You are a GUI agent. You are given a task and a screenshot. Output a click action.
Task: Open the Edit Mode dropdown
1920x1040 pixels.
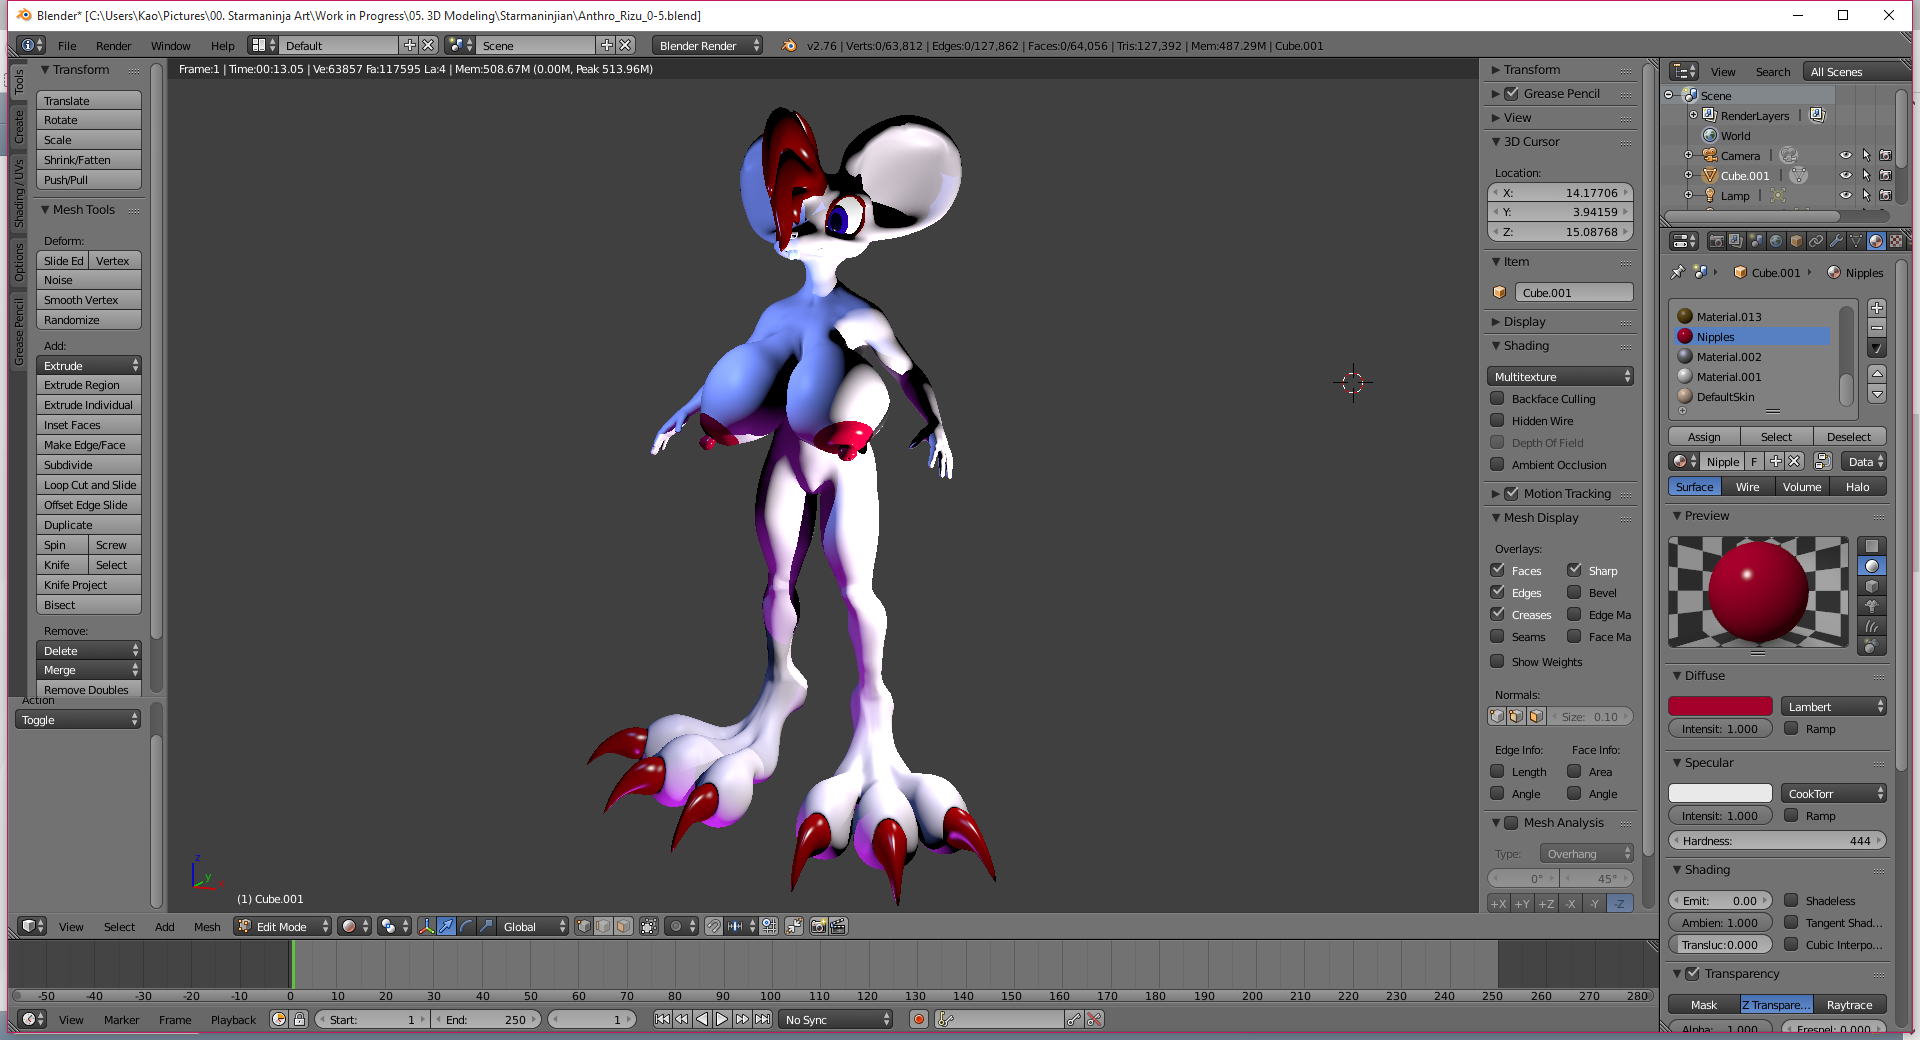coord(283,926)
